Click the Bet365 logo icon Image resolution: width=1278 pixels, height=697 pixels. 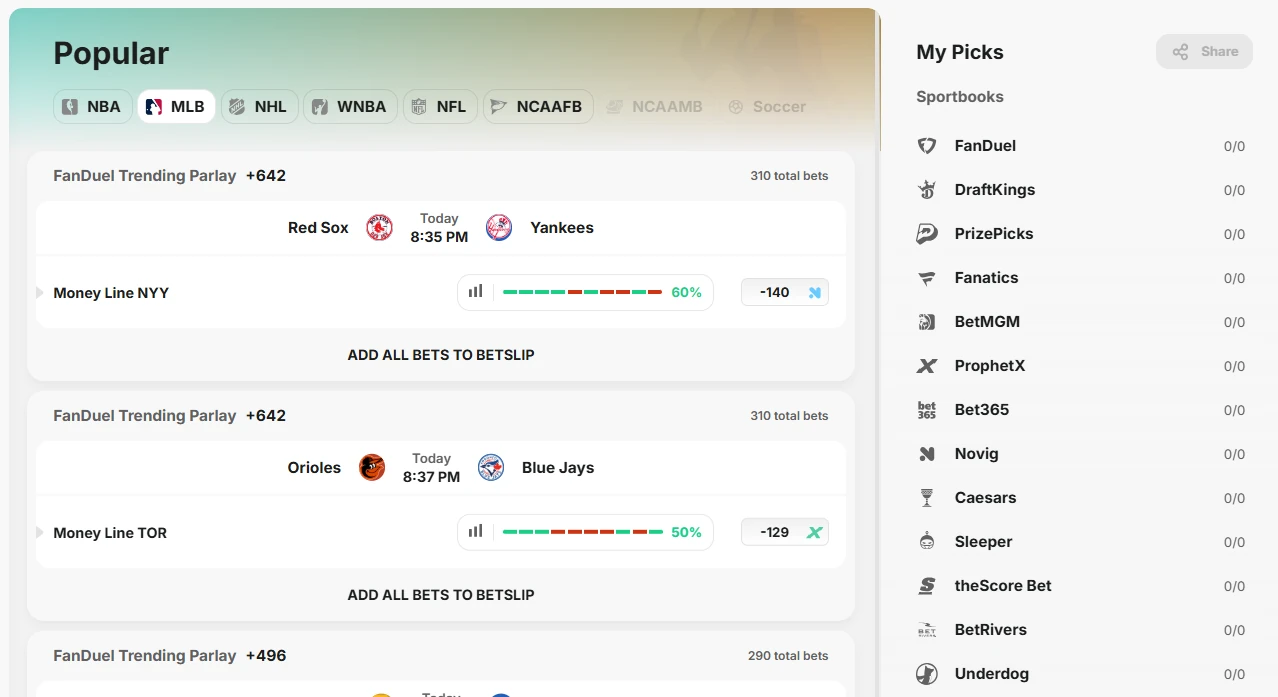[x=927, y=410]
